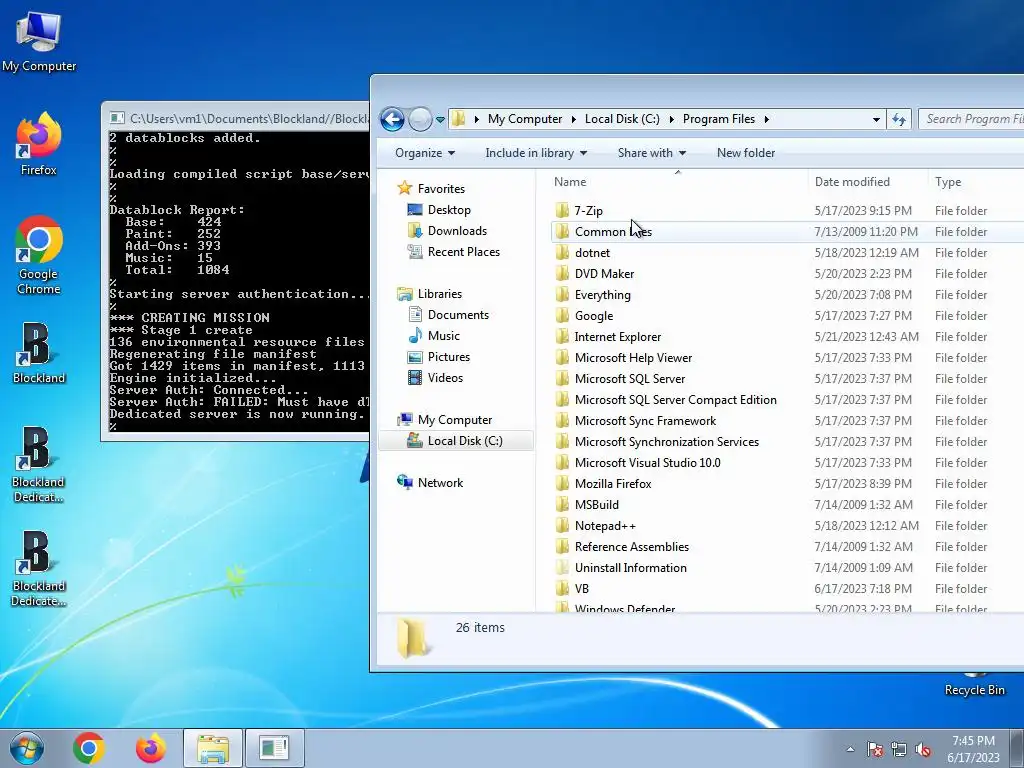Expand arrow after My Computer breadcrumb
This screenshot has height=768, width=1024.
(x=573, y=119)
